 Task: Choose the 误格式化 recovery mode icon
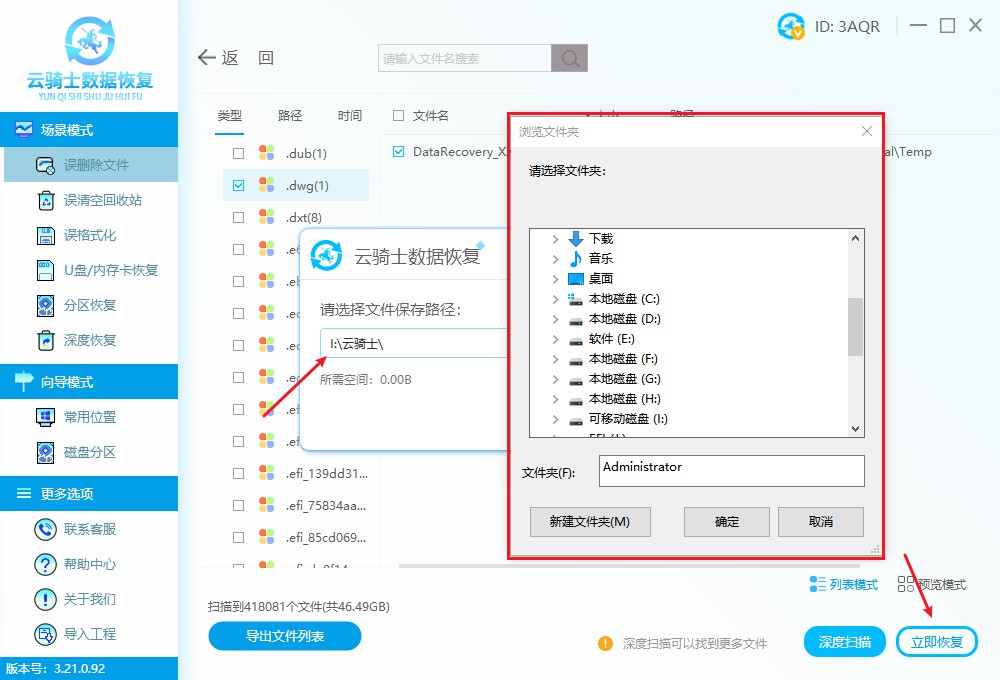[x=45, y=235]
